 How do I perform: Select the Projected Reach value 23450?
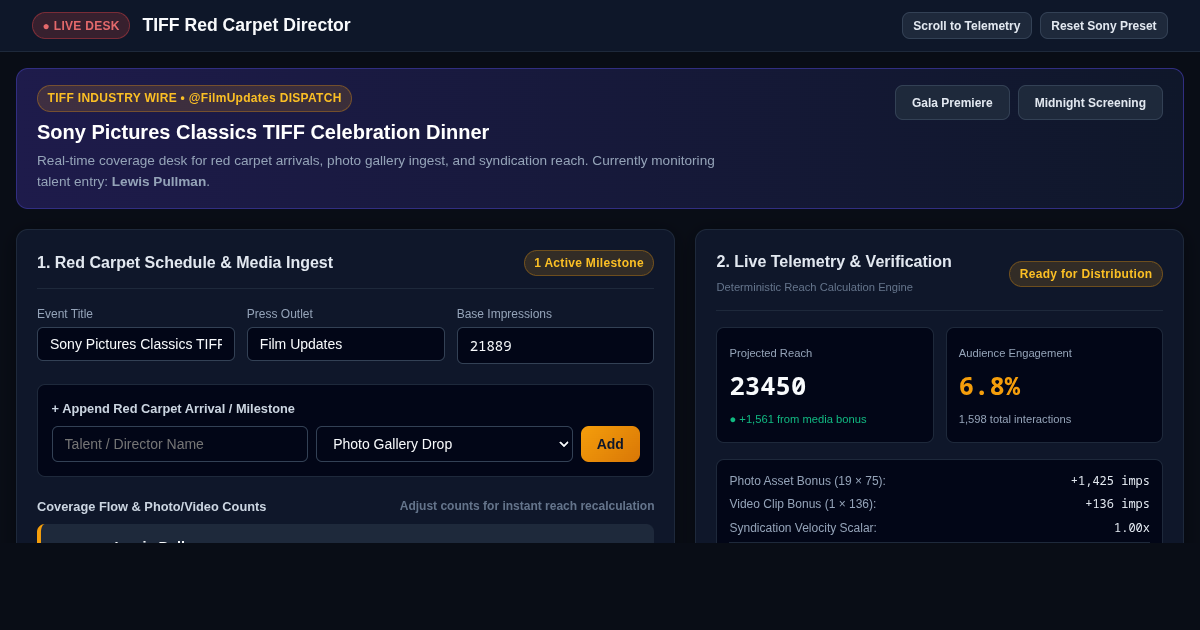click(x=768, y=386)
